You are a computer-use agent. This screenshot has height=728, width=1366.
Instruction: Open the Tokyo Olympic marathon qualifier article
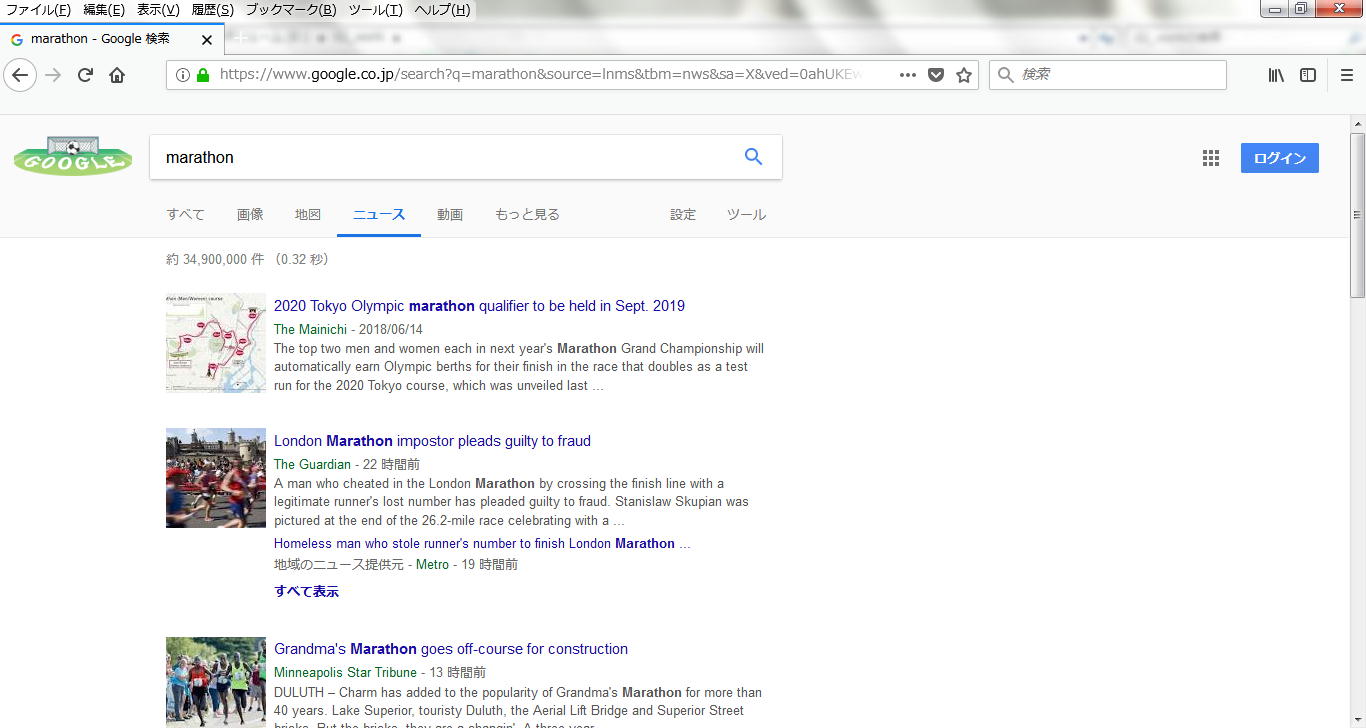point(479,306)
